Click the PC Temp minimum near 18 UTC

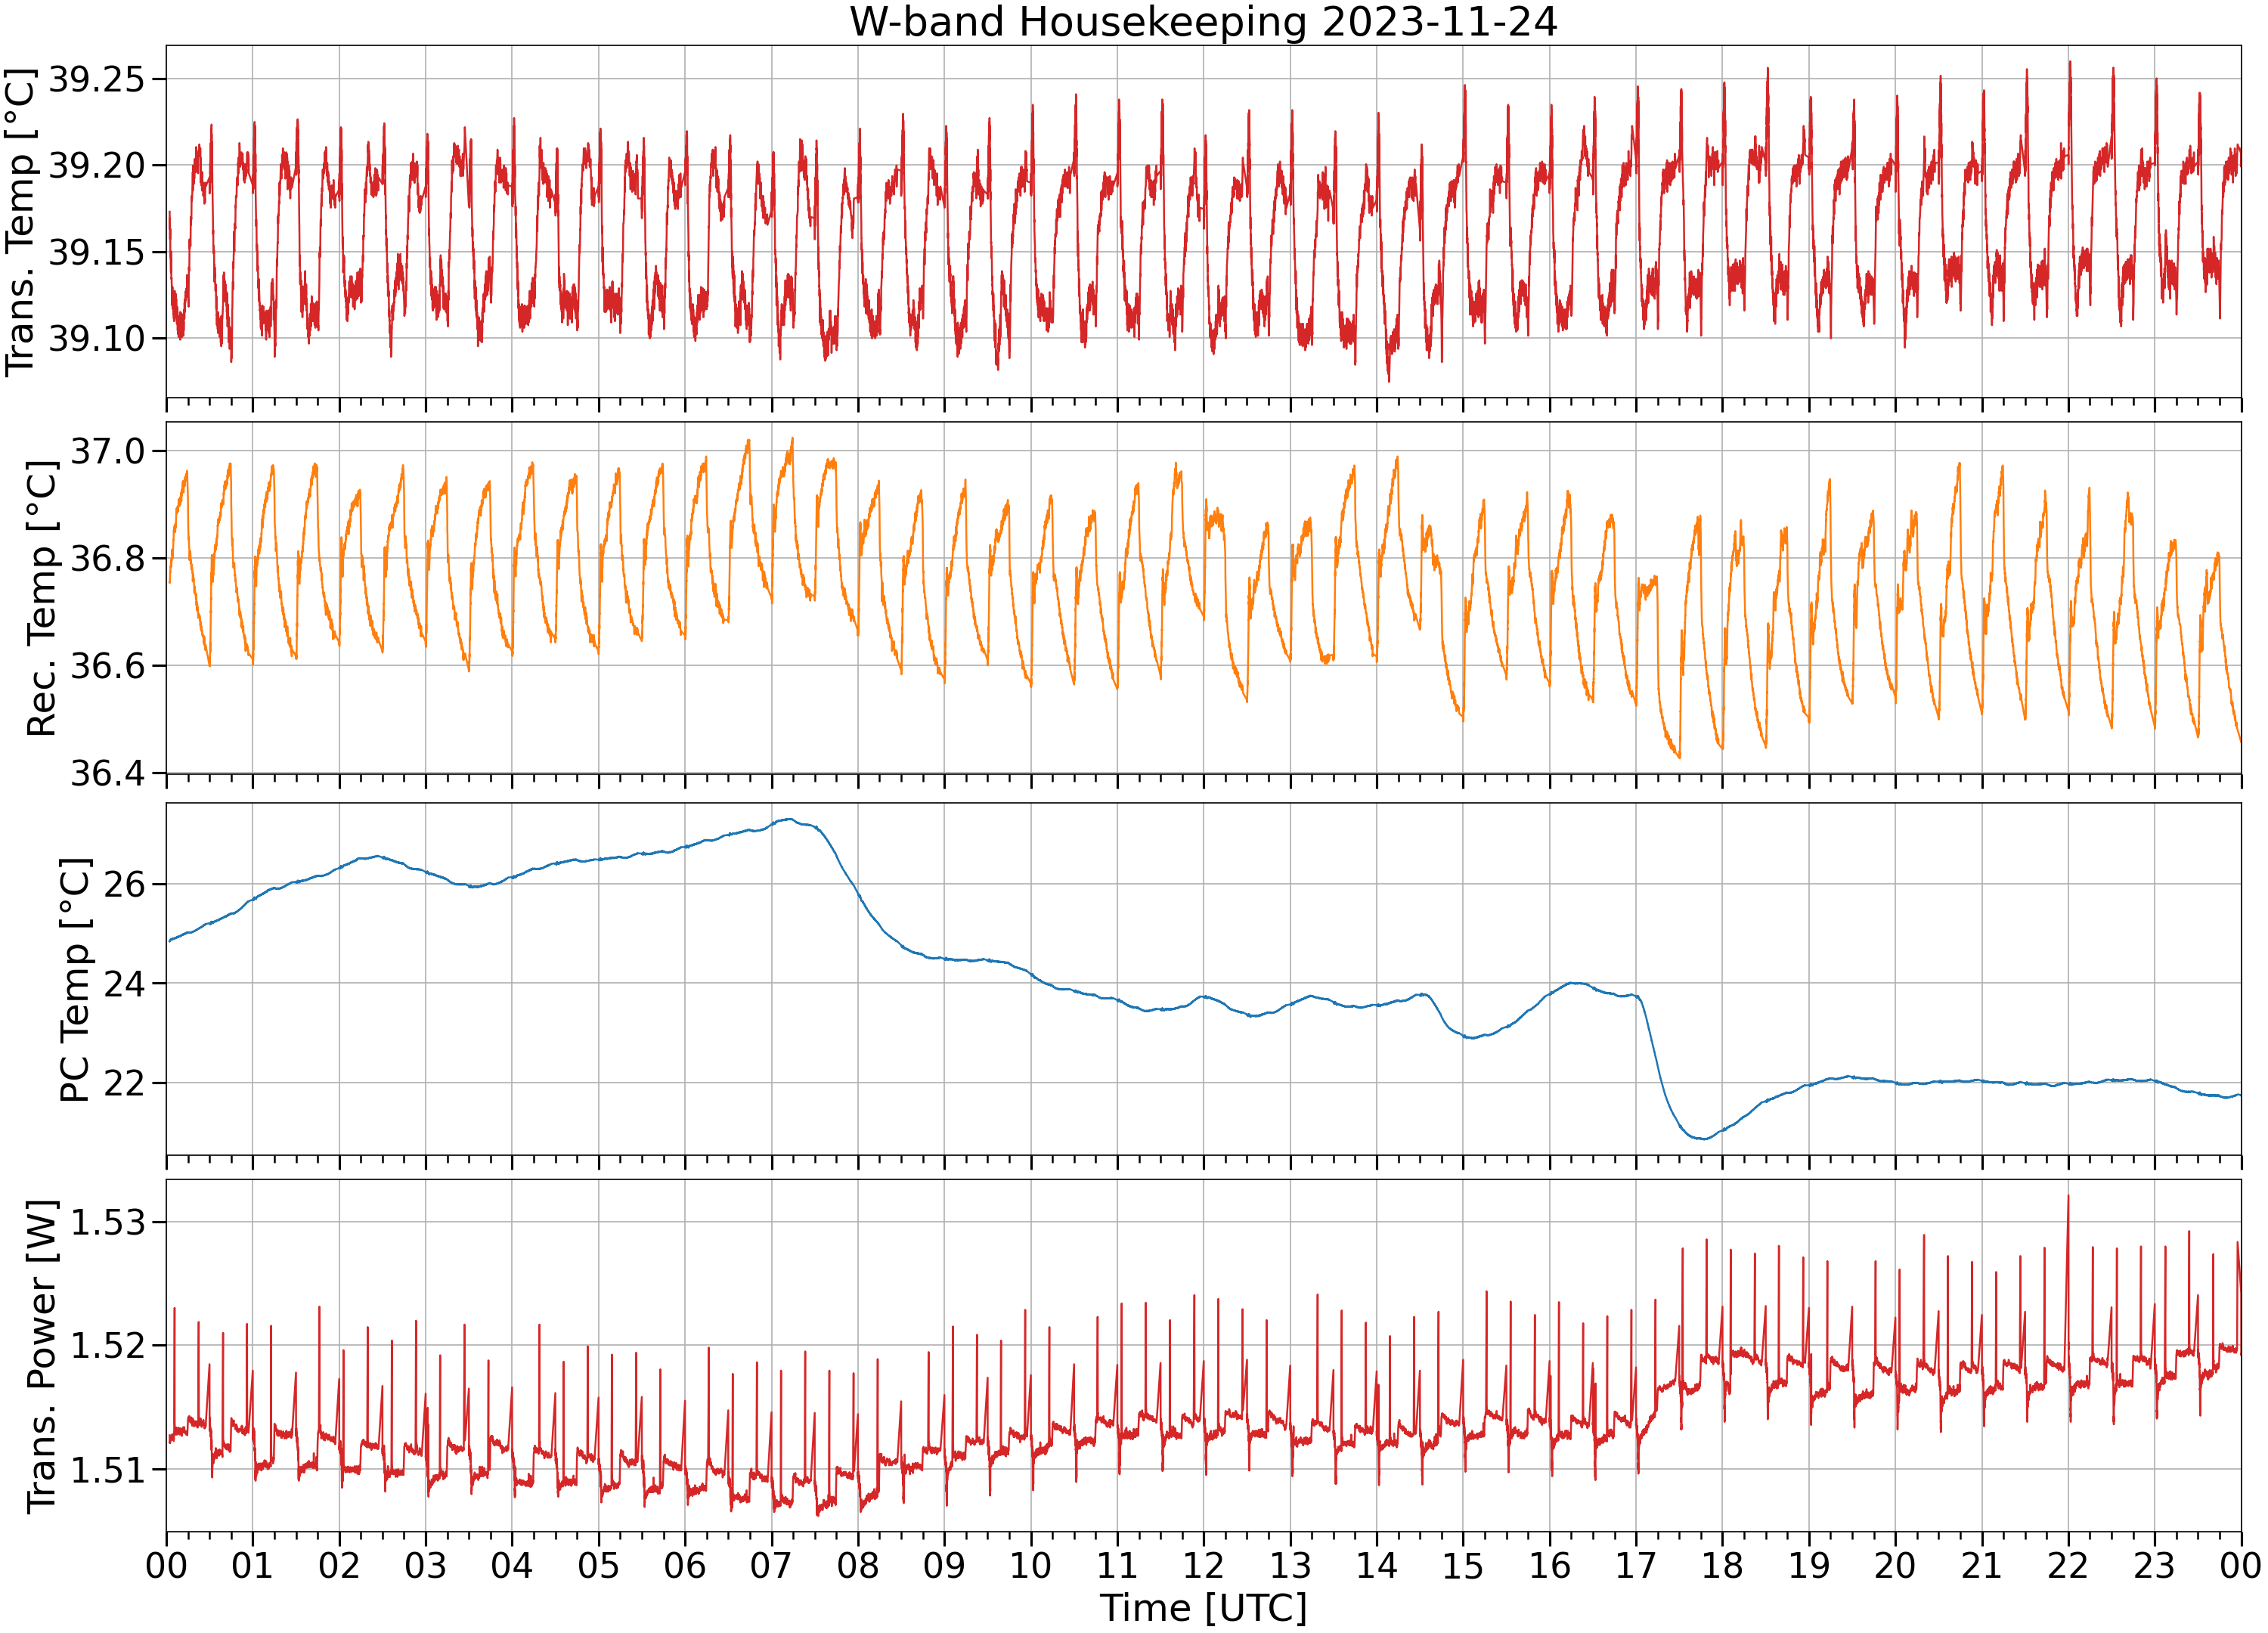1703,1138
